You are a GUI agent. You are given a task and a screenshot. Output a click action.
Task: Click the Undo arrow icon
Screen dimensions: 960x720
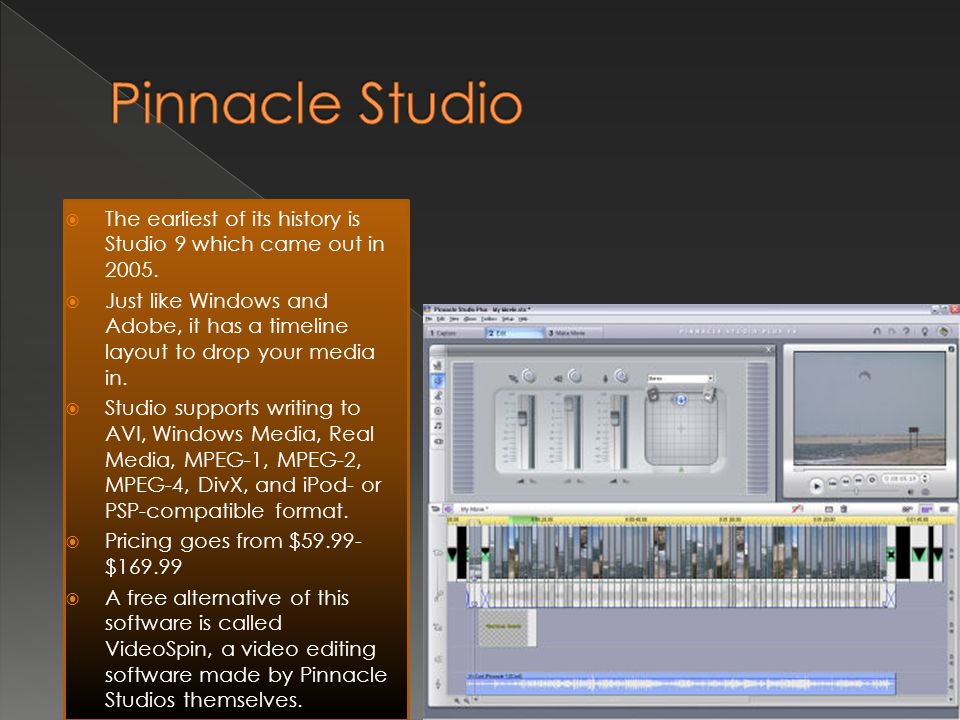(876, 331)
